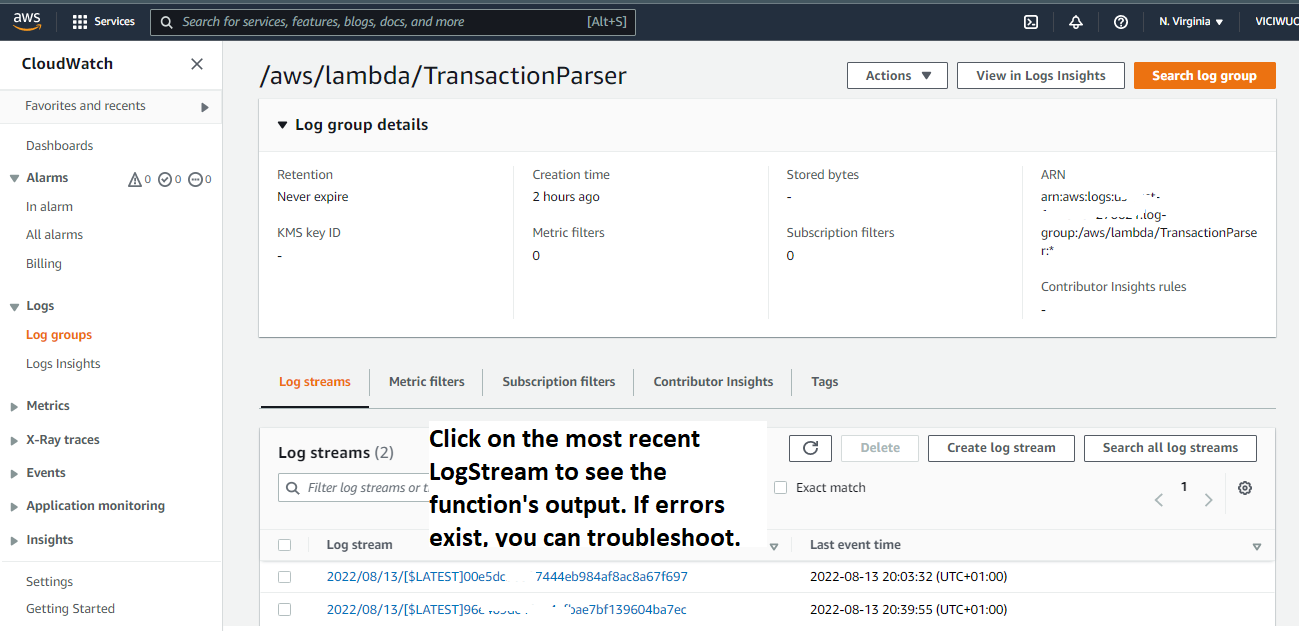Screen dimensions: 1299x631
Task: Select all log streams header checkbox
Action: [285, 545]
